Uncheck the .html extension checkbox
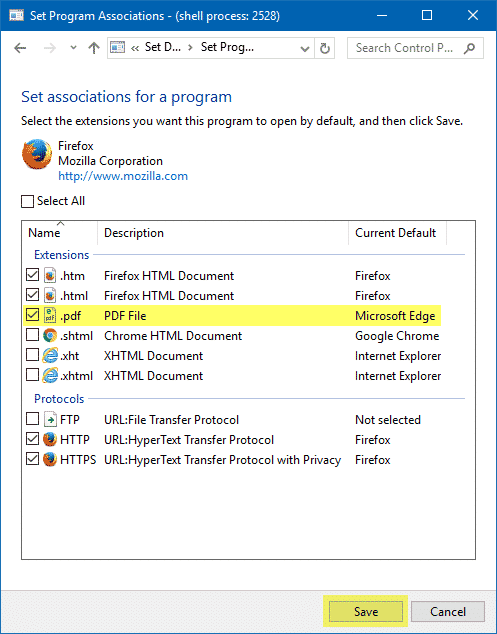 coord(32,295)
